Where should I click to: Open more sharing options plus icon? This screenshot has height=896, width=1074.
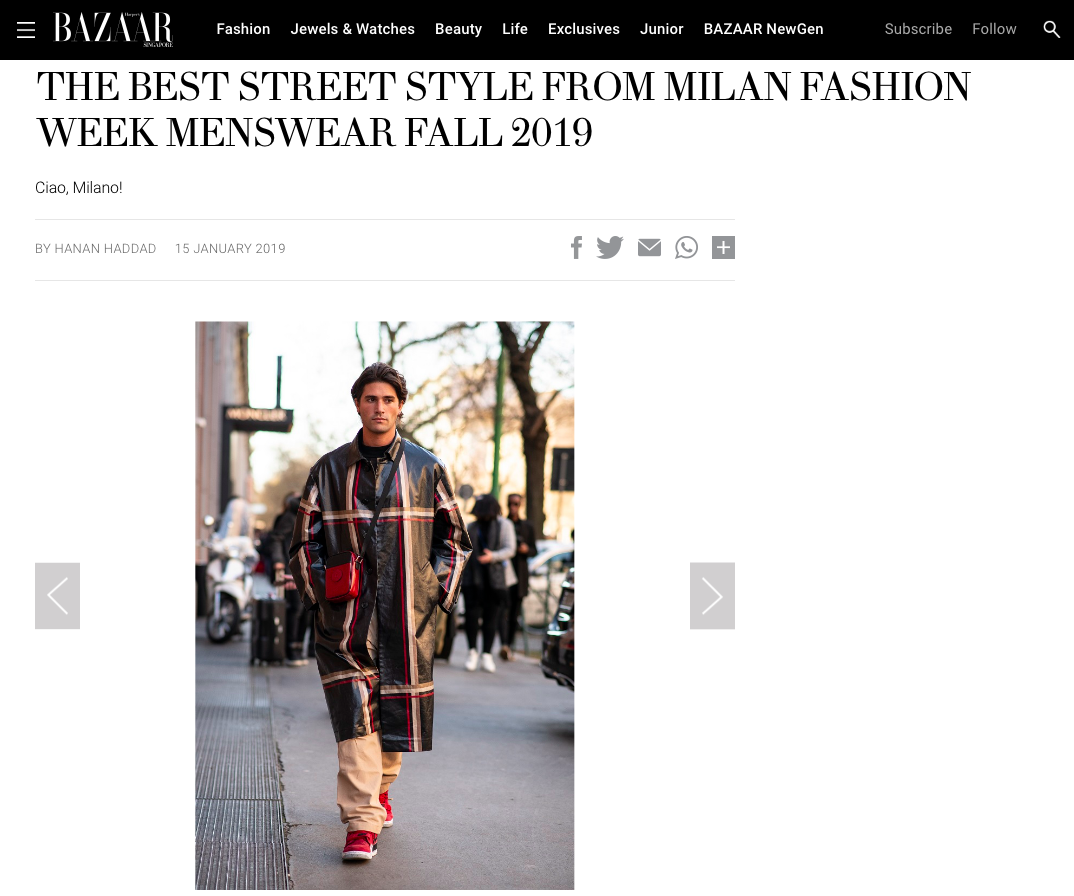[723, 247]
